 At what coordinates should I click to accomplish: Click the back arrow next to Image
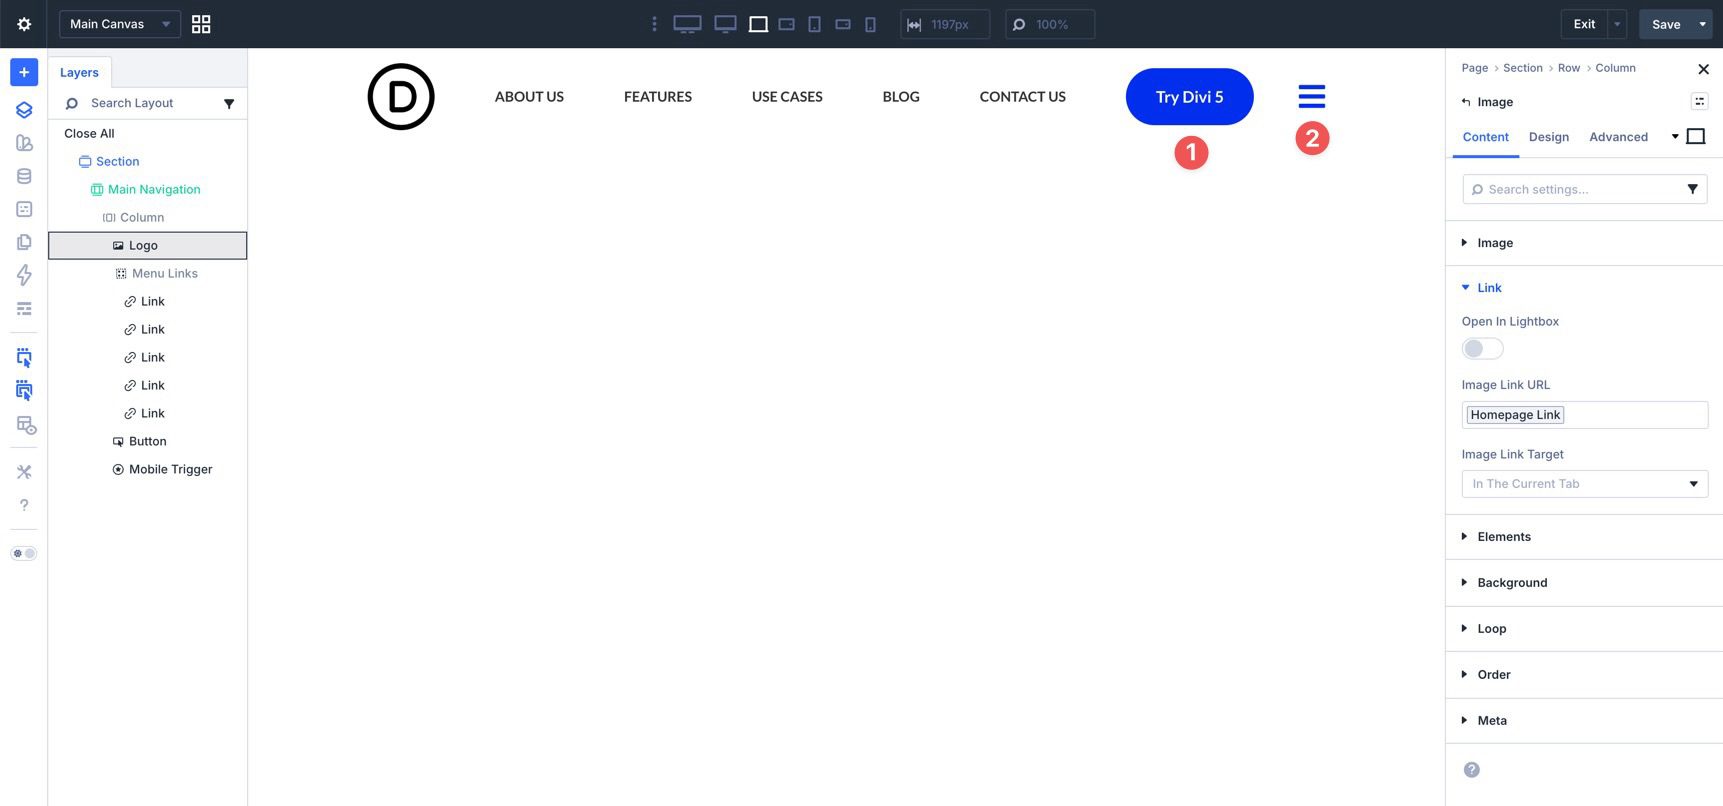pos(1466,102)
